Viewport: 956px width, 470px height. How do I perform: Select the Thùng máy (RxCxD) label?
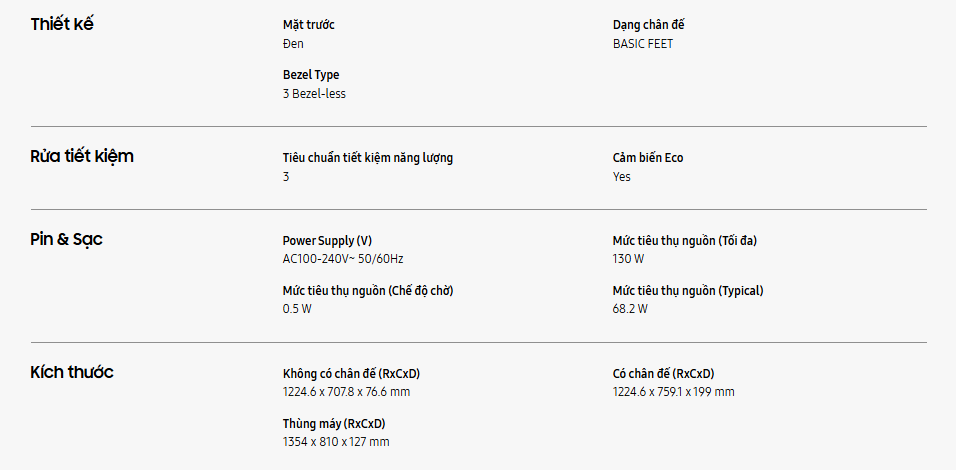(334, 424)
